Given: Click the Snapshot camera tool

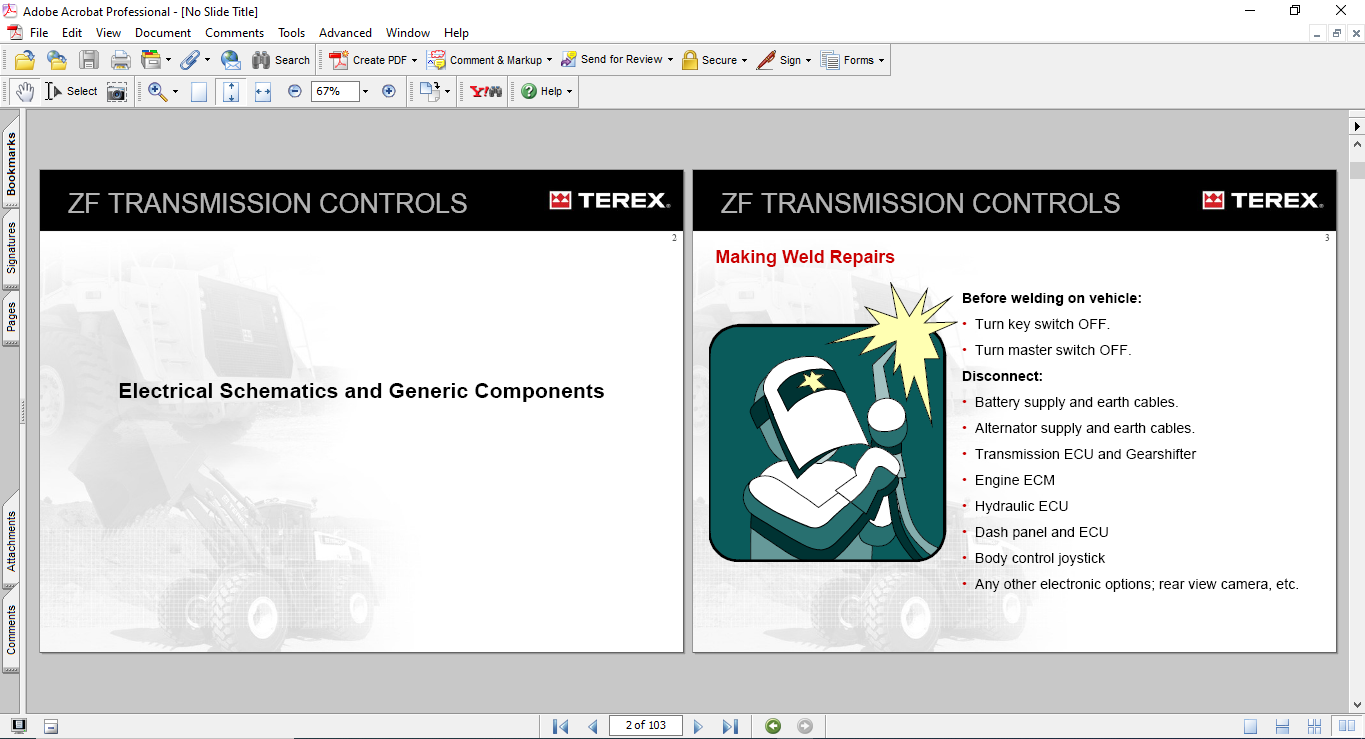Looking at the screenshot, I should pyautogui.click(x=117, y=92).
